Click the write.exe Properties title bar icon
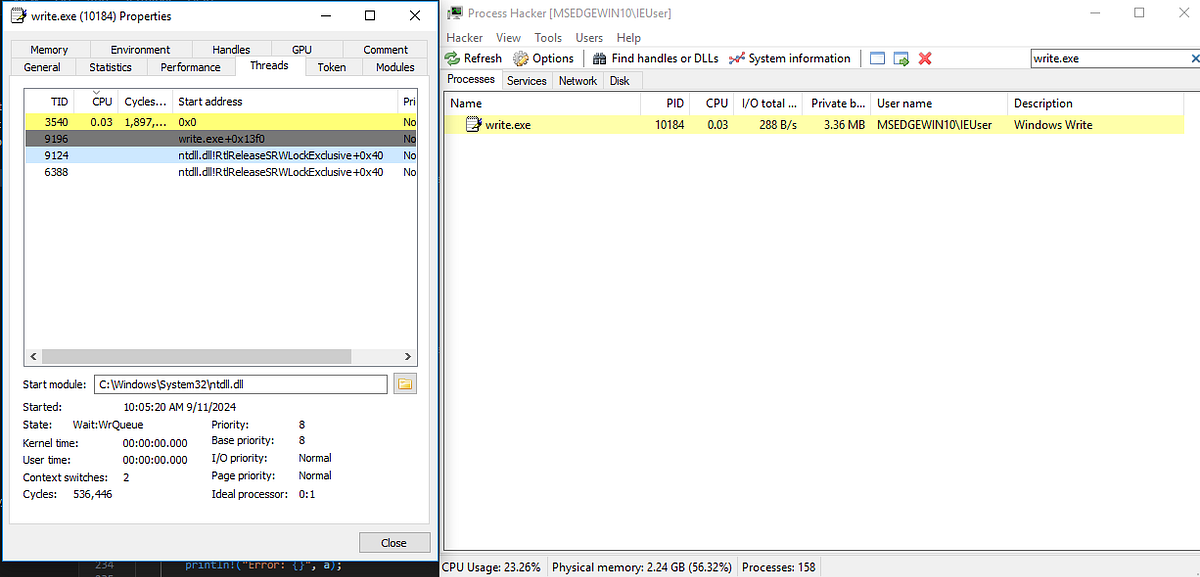The height and width of the screenshot is (577, 1200). (16, 16)
